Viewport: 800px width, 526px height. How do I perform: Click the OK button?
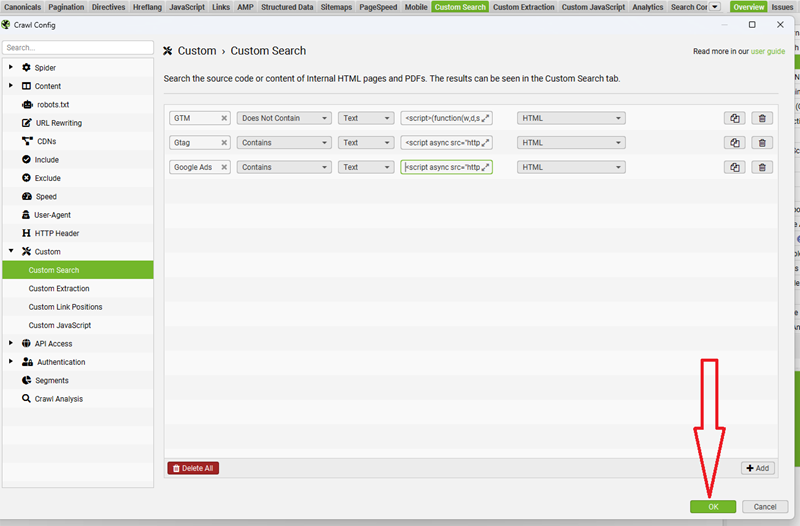(x=713, y=507)
